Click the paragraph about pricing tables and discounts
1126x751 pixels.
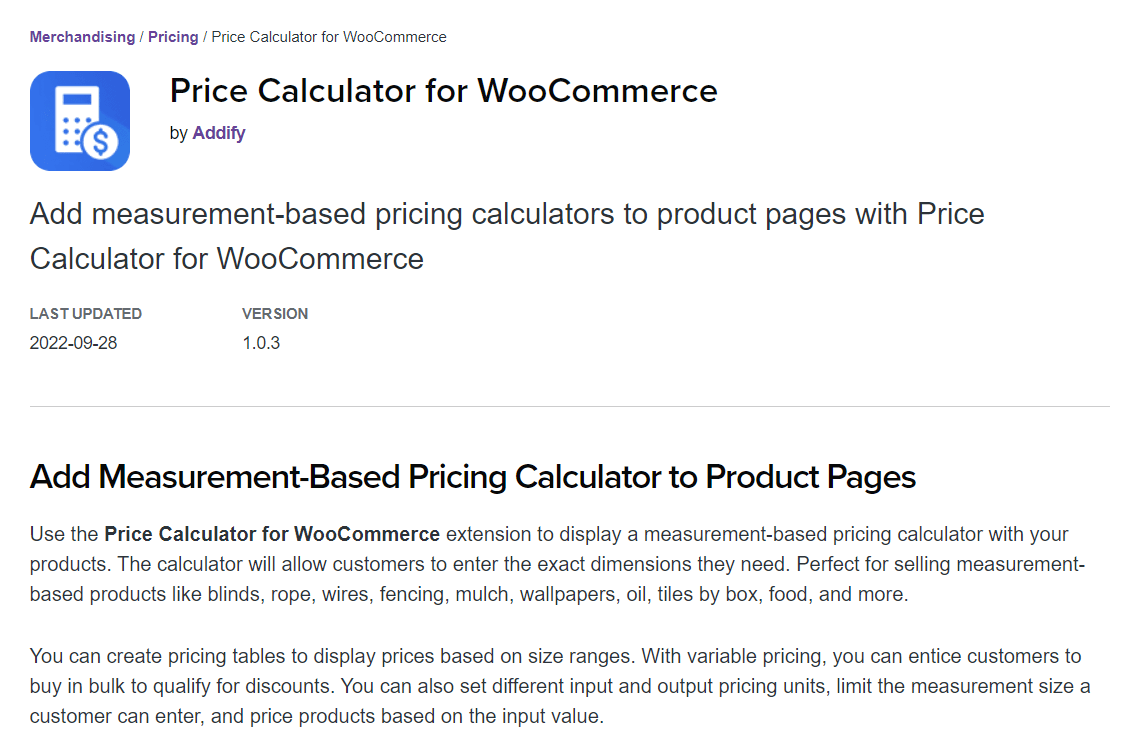point(555,686)
